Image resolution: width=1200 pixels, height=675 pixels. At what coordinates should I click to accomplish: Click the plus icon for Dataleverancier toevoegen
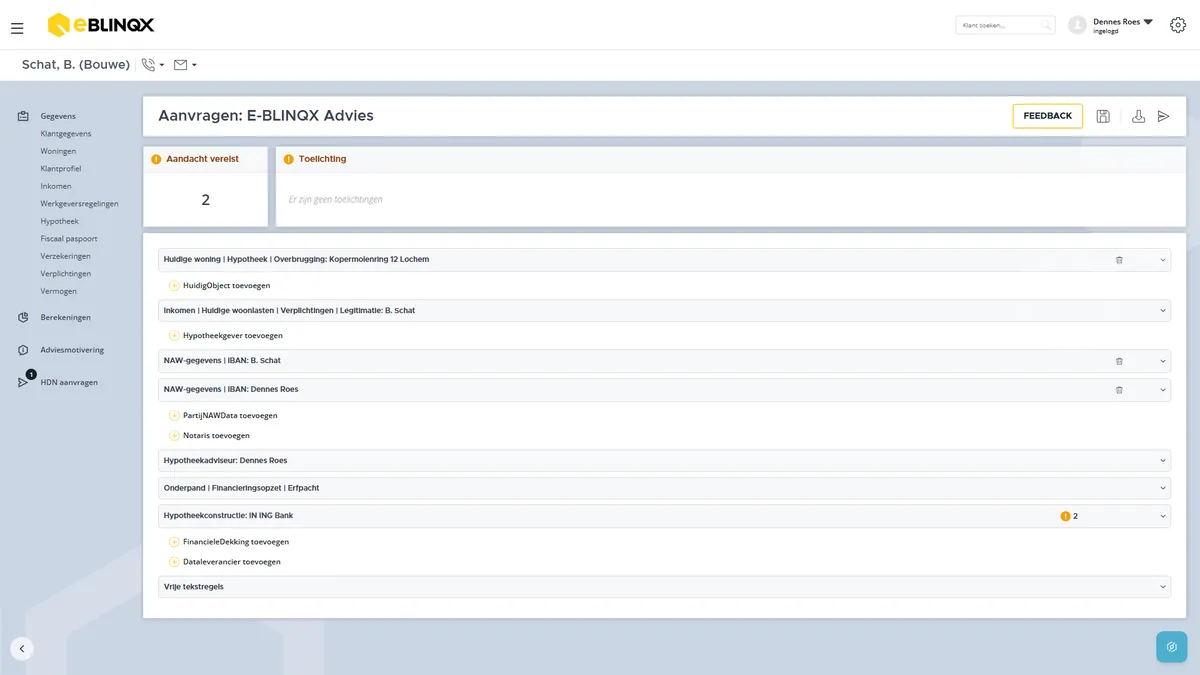click(174, 562)
